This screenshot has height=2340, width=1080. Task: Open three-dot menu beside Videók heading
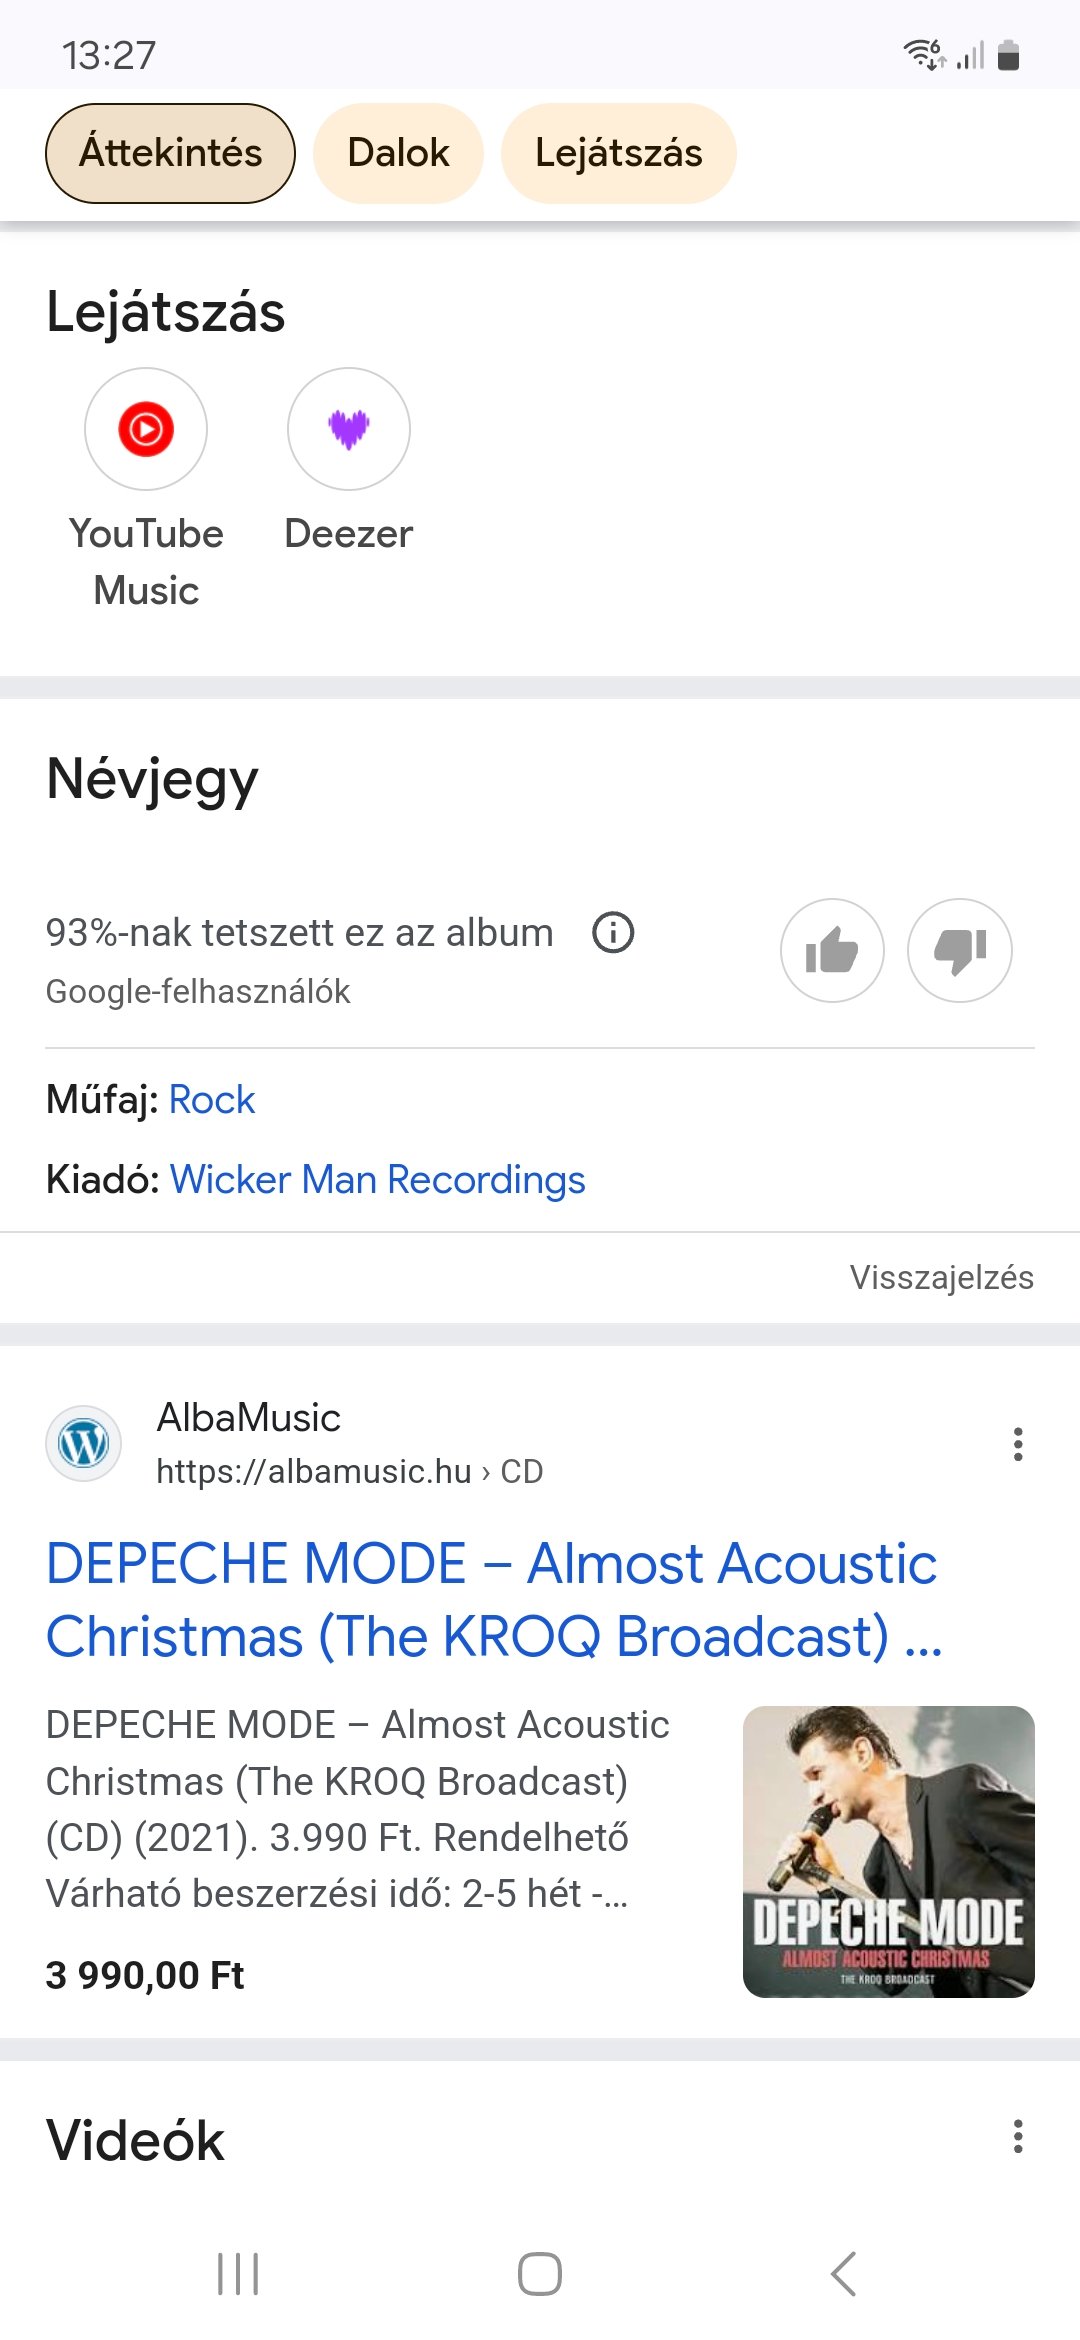click(x=1018, y=2136)
